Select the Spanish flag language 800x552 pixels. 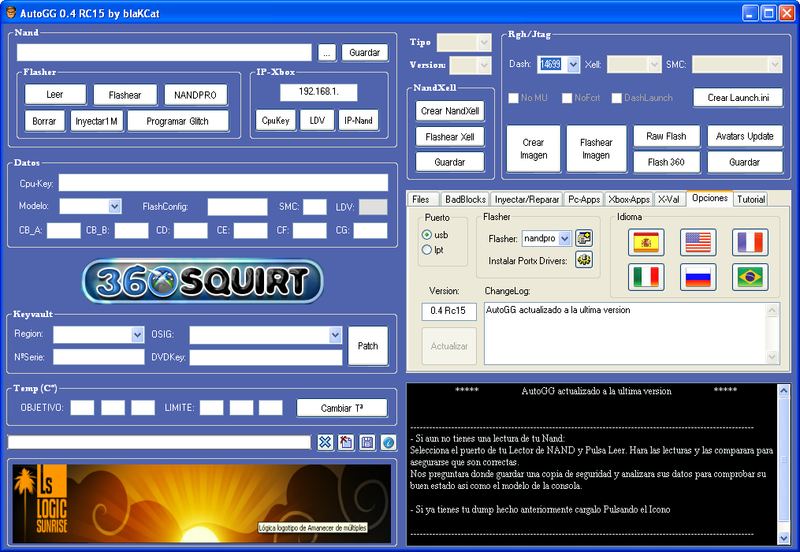pos(646,242)
